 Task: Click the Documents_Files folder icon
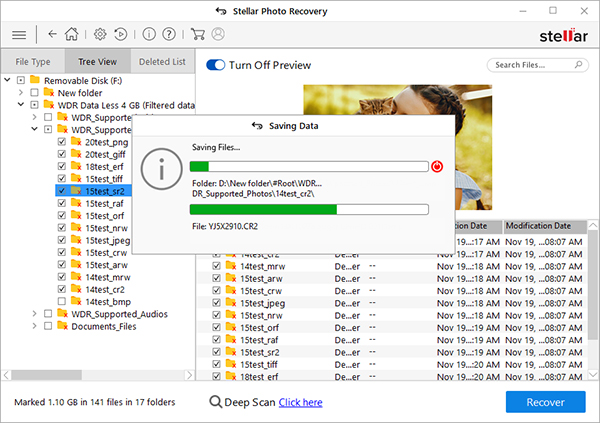tap(62, 326)
